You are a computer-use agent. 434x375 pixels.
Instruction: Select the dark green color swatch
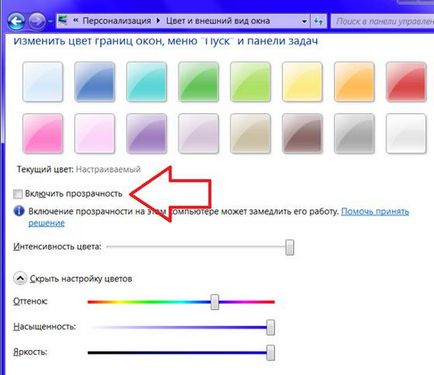(199, 82)
